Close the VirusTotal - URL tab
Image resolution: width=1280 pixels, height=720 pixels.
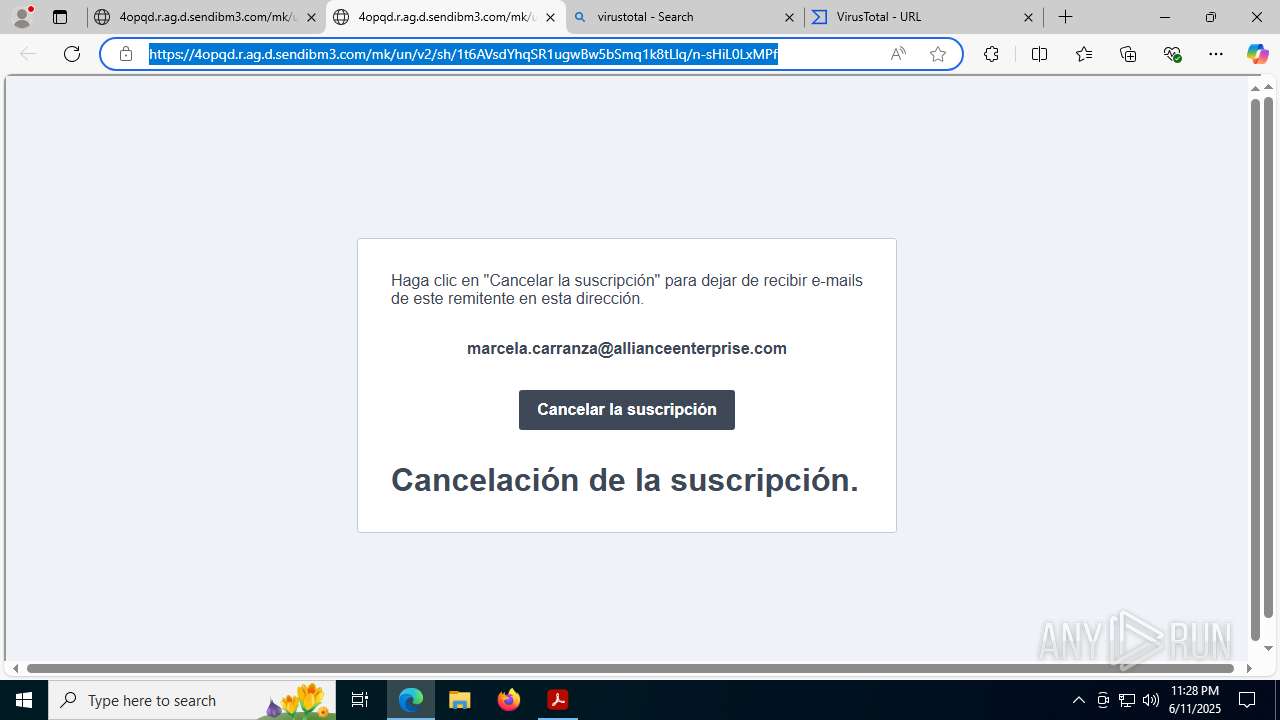[x=1028, y=17]
